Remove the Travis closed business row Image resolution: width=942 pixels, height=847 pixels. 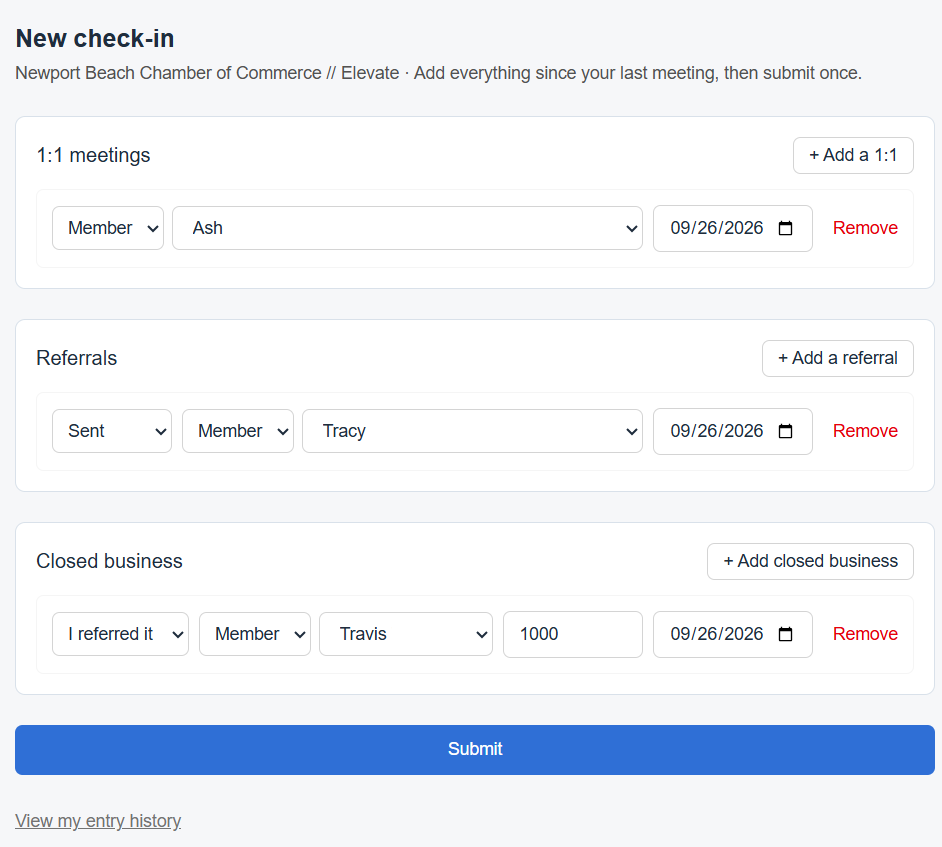click(865, 634)
